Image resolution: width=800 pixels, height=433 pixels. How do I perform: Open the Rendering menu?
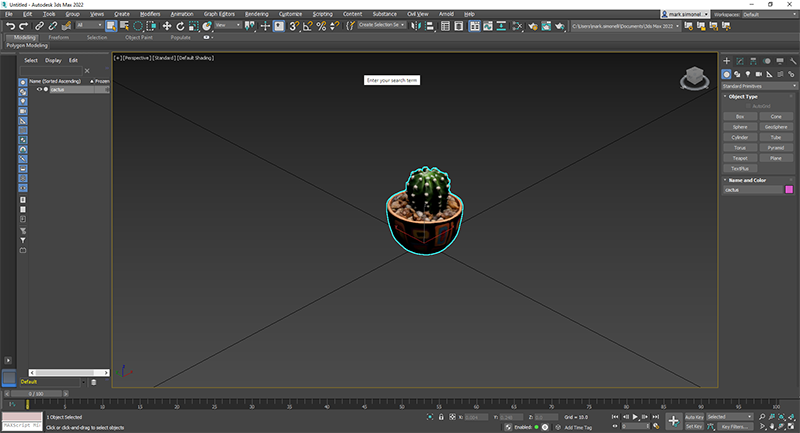(x=257, y=14)
